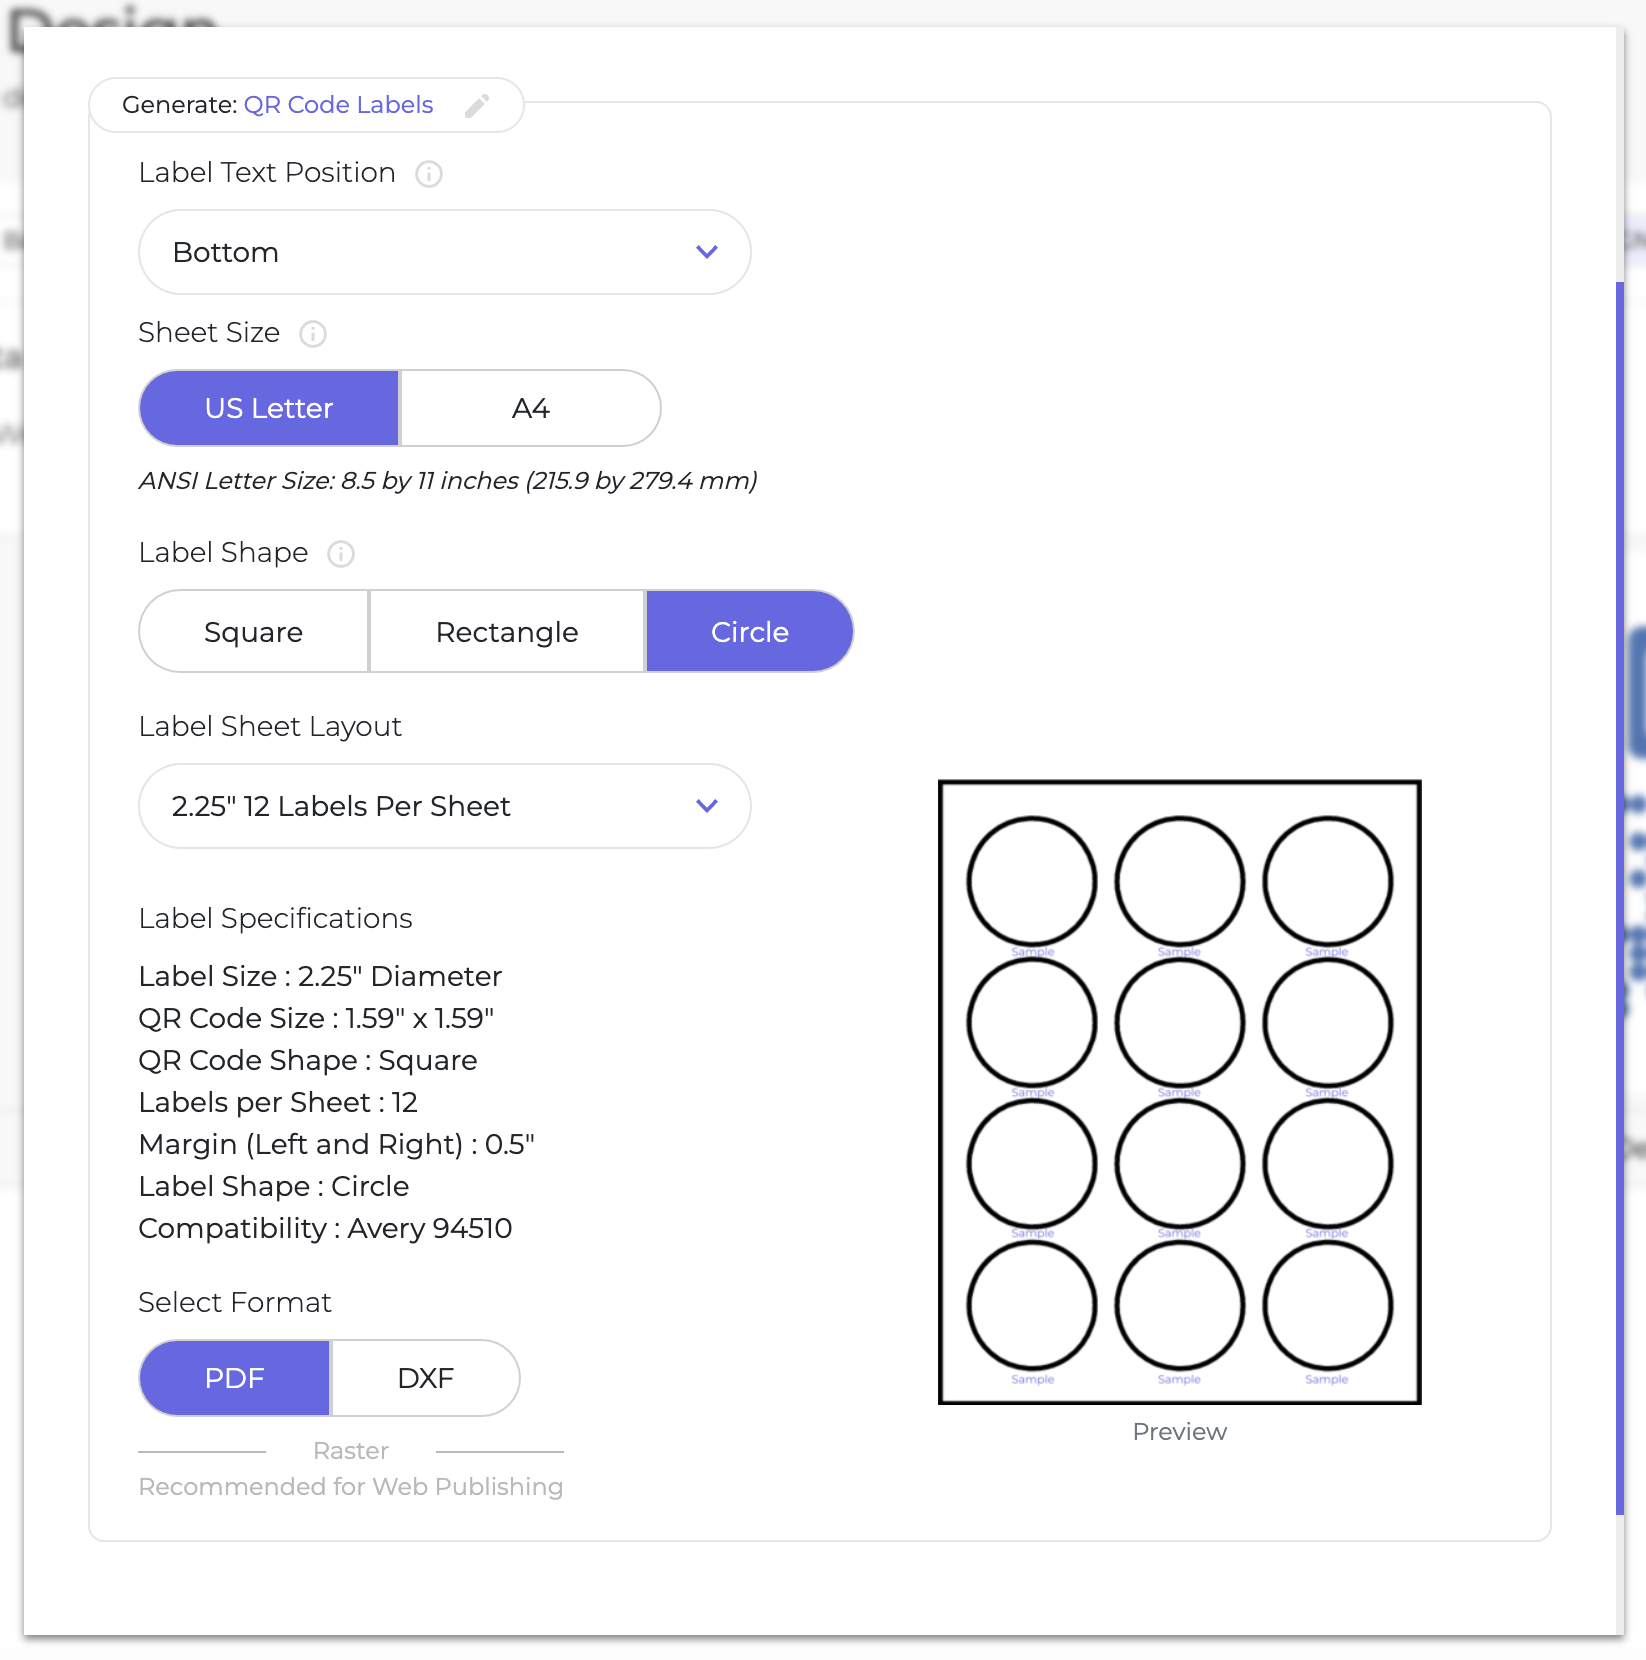The width and height of the screenshot is (1646, 1660).
Task: Click the label sheet preview thumbnail
Action: tap(1180, 1092)
